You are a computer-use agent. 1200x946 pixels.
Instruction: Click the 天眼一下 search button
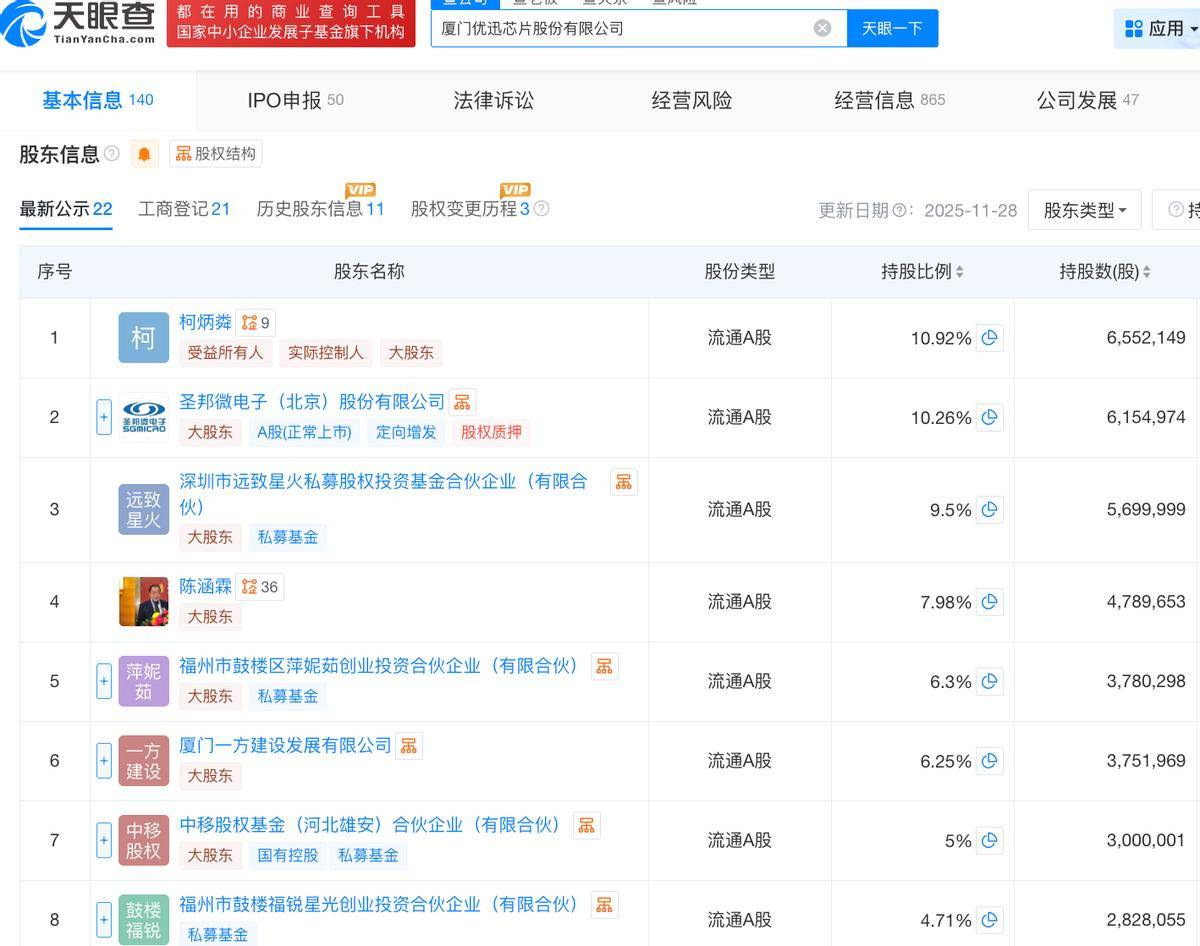(x=893, y=28)
